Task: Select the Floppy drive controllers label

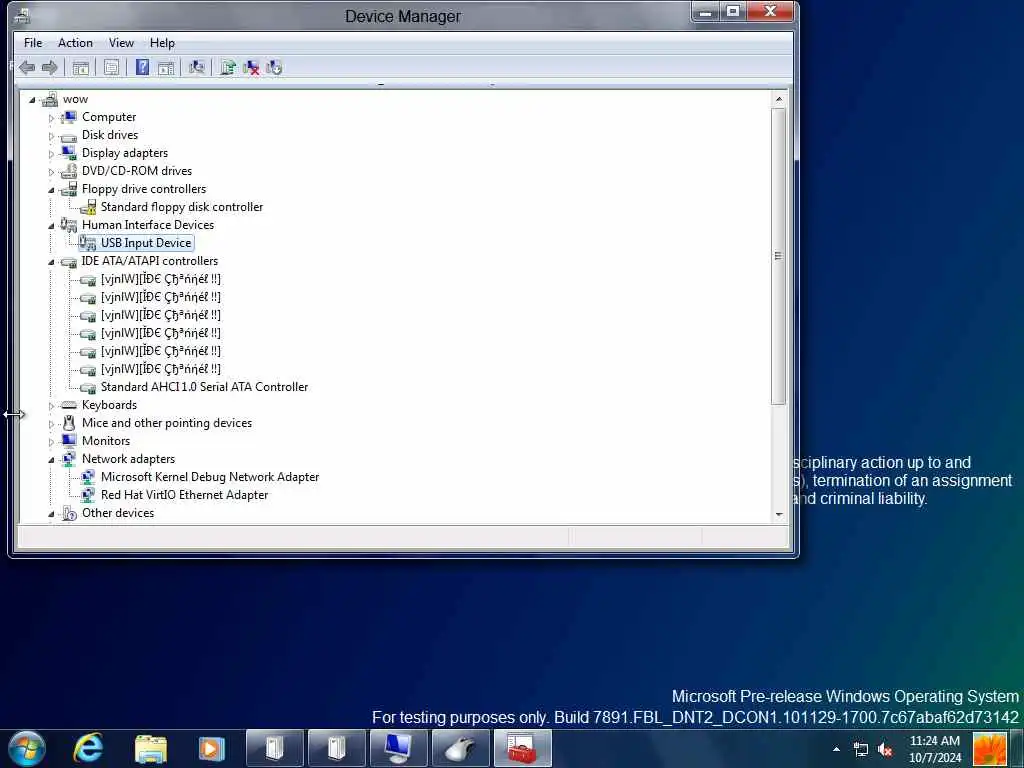Action: 144,189
